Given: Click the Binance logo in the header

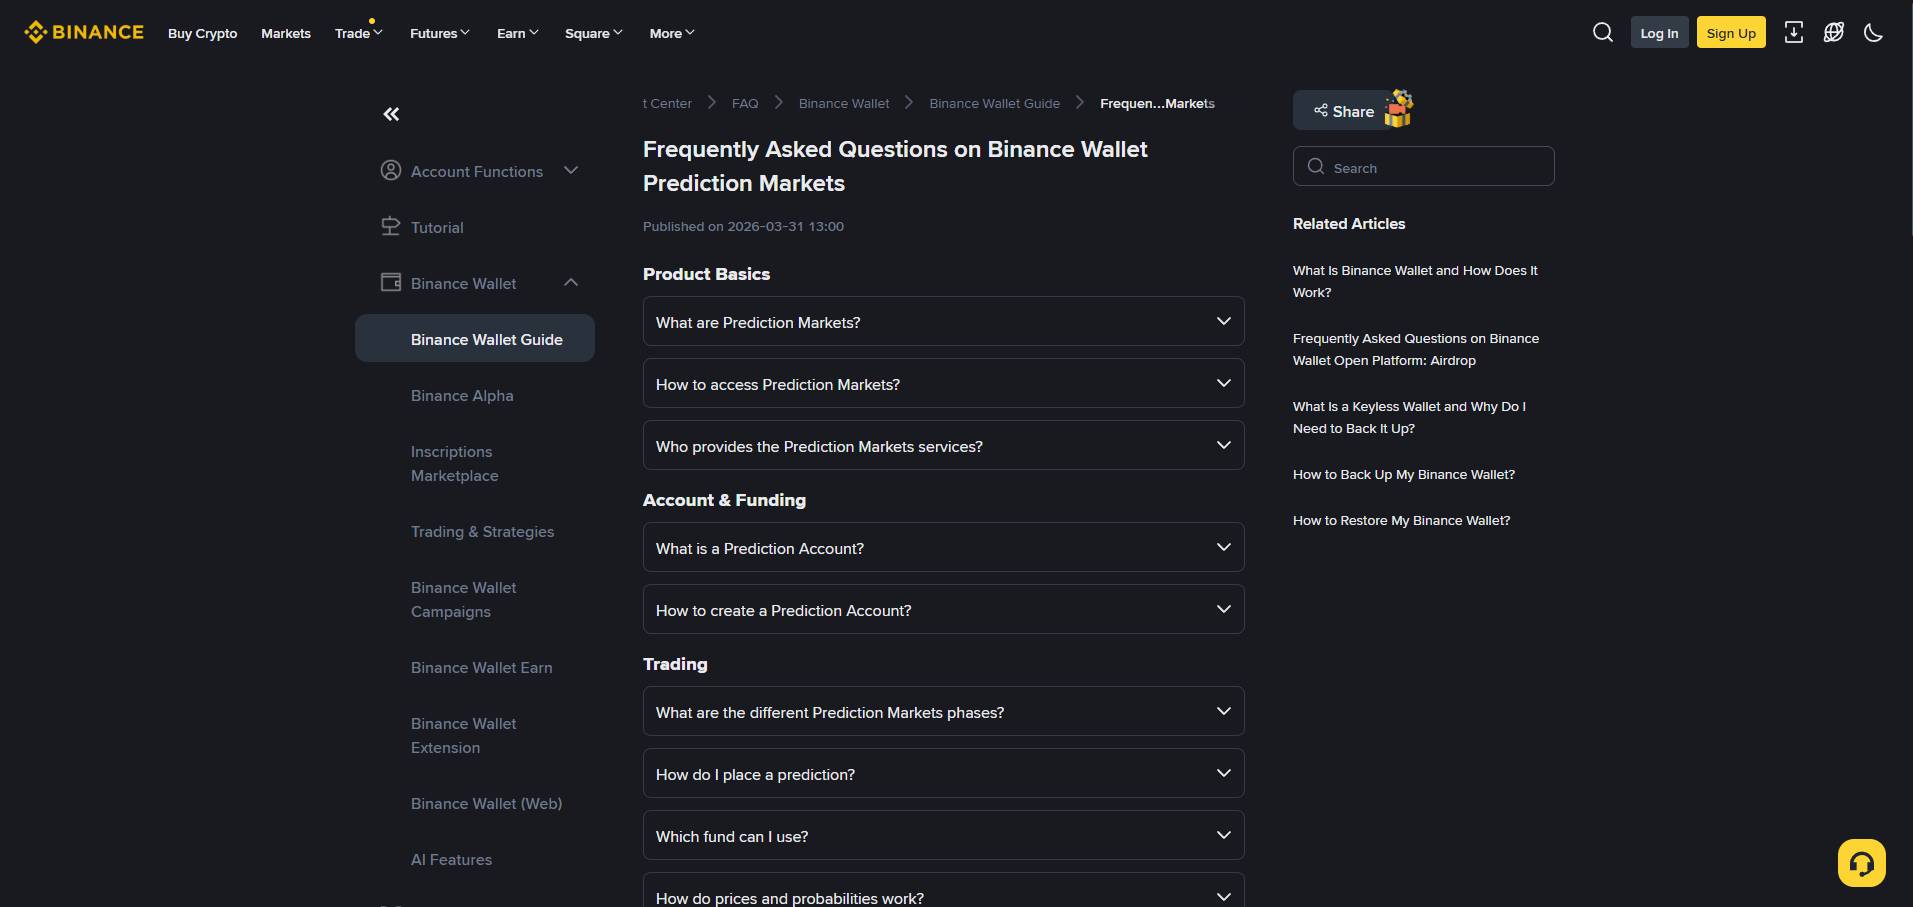Looking at the screenshot, I should click(83, 31).
